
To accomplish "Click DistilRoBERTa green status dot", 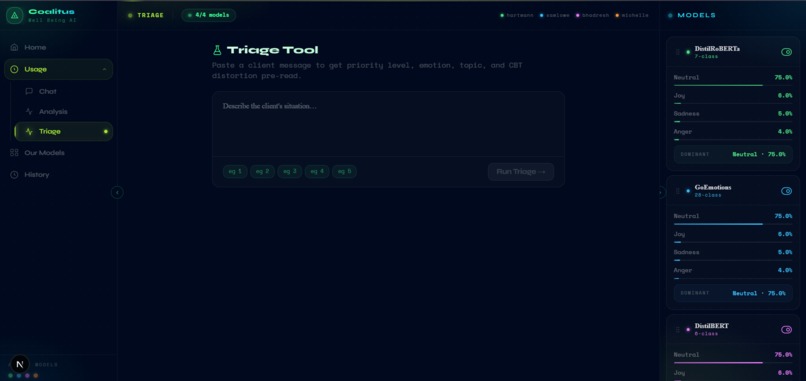I will pos(688,52).
